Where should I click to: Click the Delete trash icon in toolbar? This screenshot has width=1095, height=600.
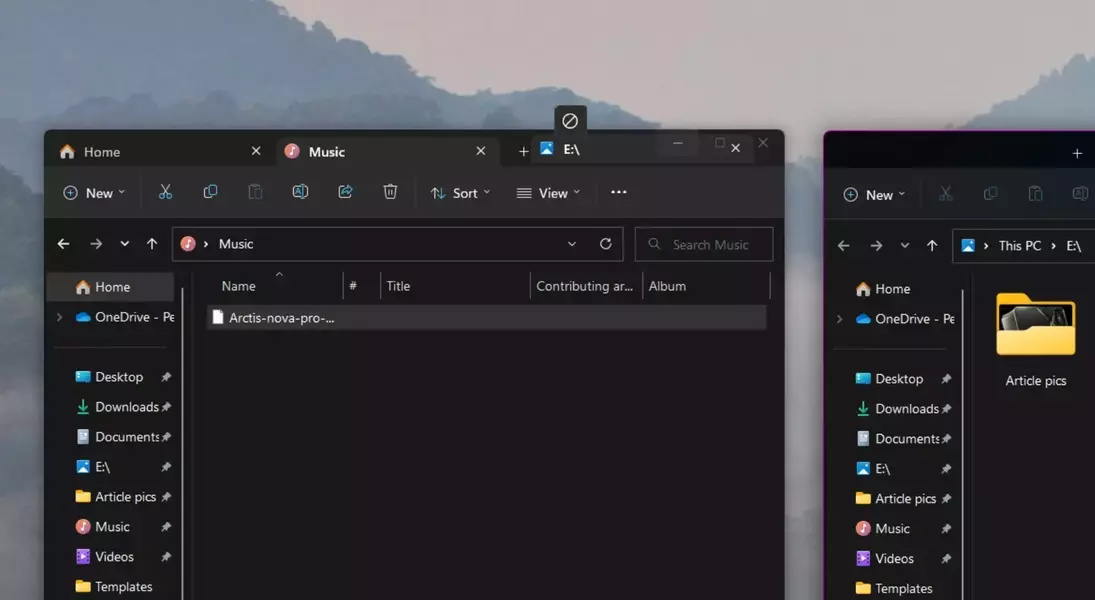390,192
